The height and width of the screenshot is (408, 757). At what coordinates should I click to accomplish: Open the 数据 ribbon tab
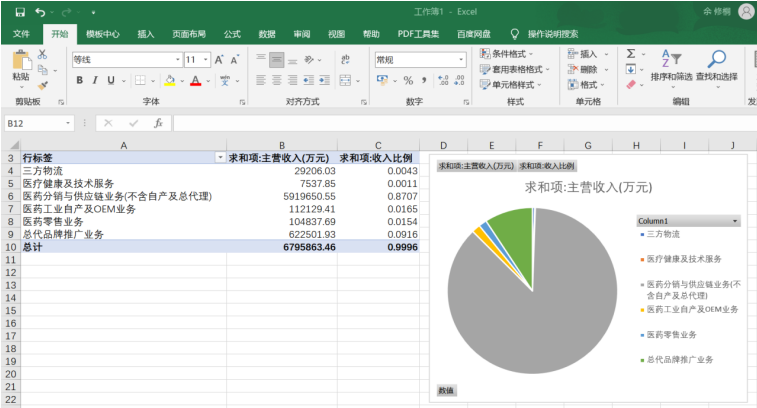[x=267, y=34]
